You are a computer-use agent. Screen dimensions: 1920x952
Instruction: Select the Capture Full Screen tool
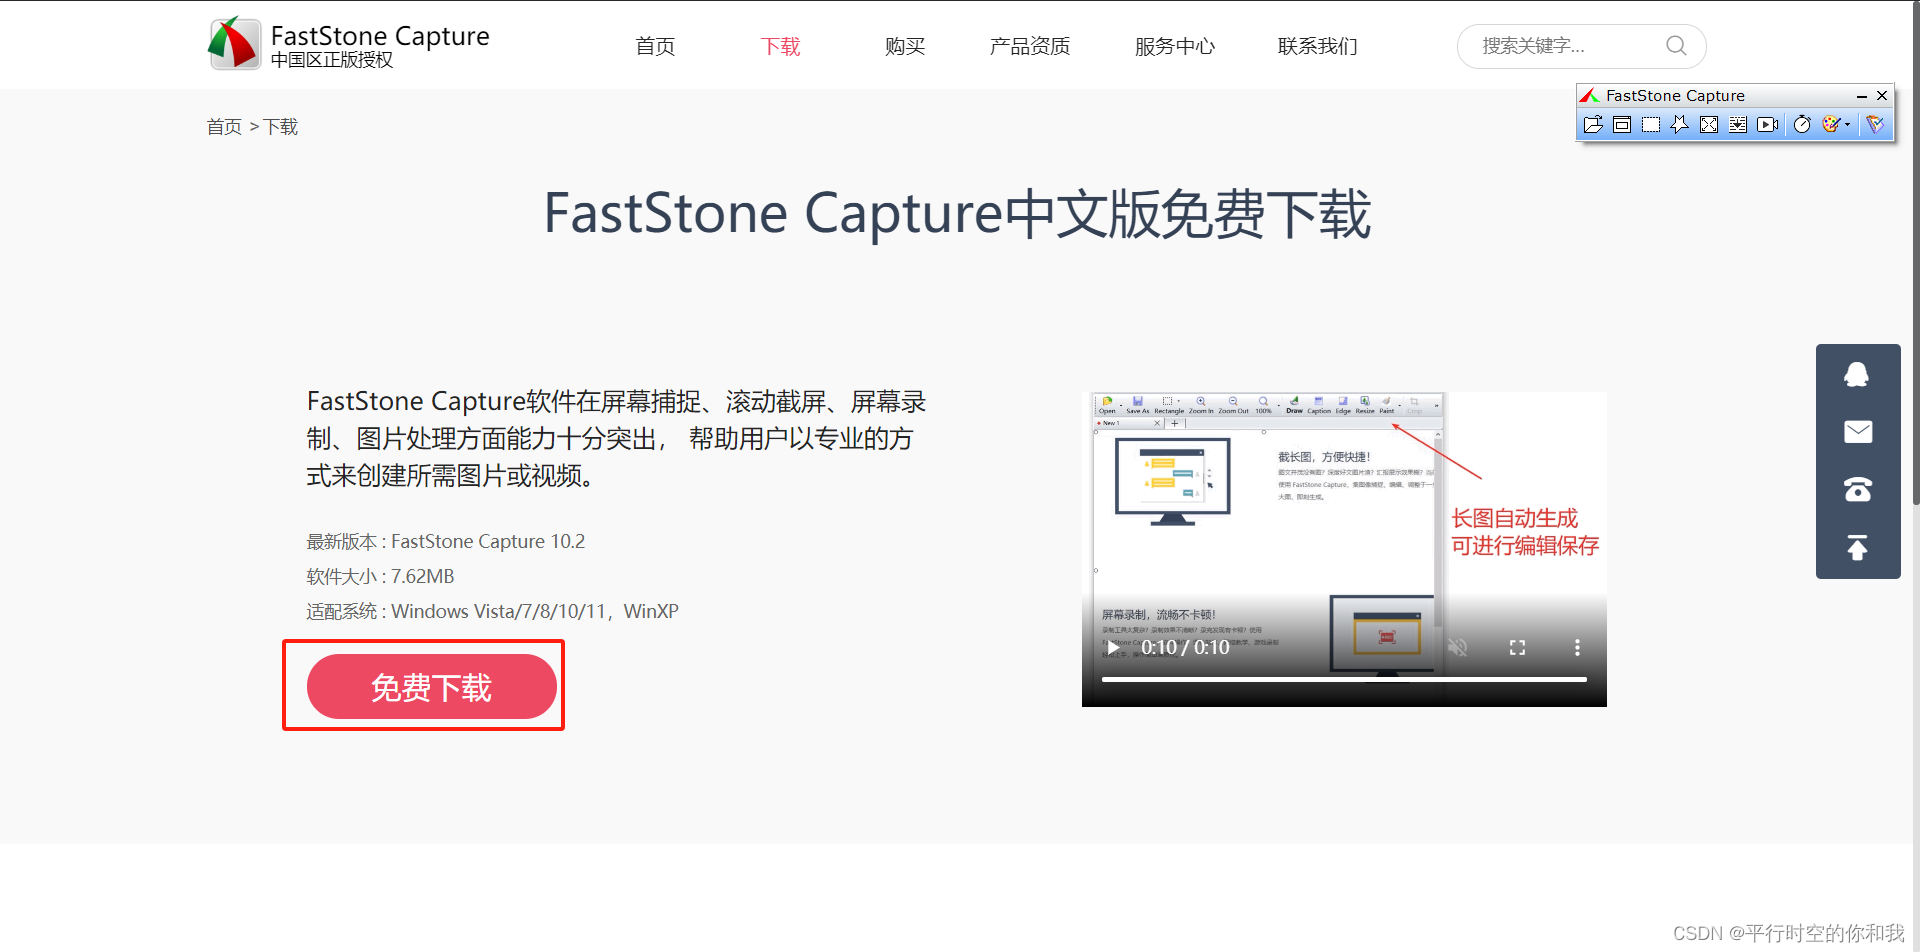(1709, 124)
